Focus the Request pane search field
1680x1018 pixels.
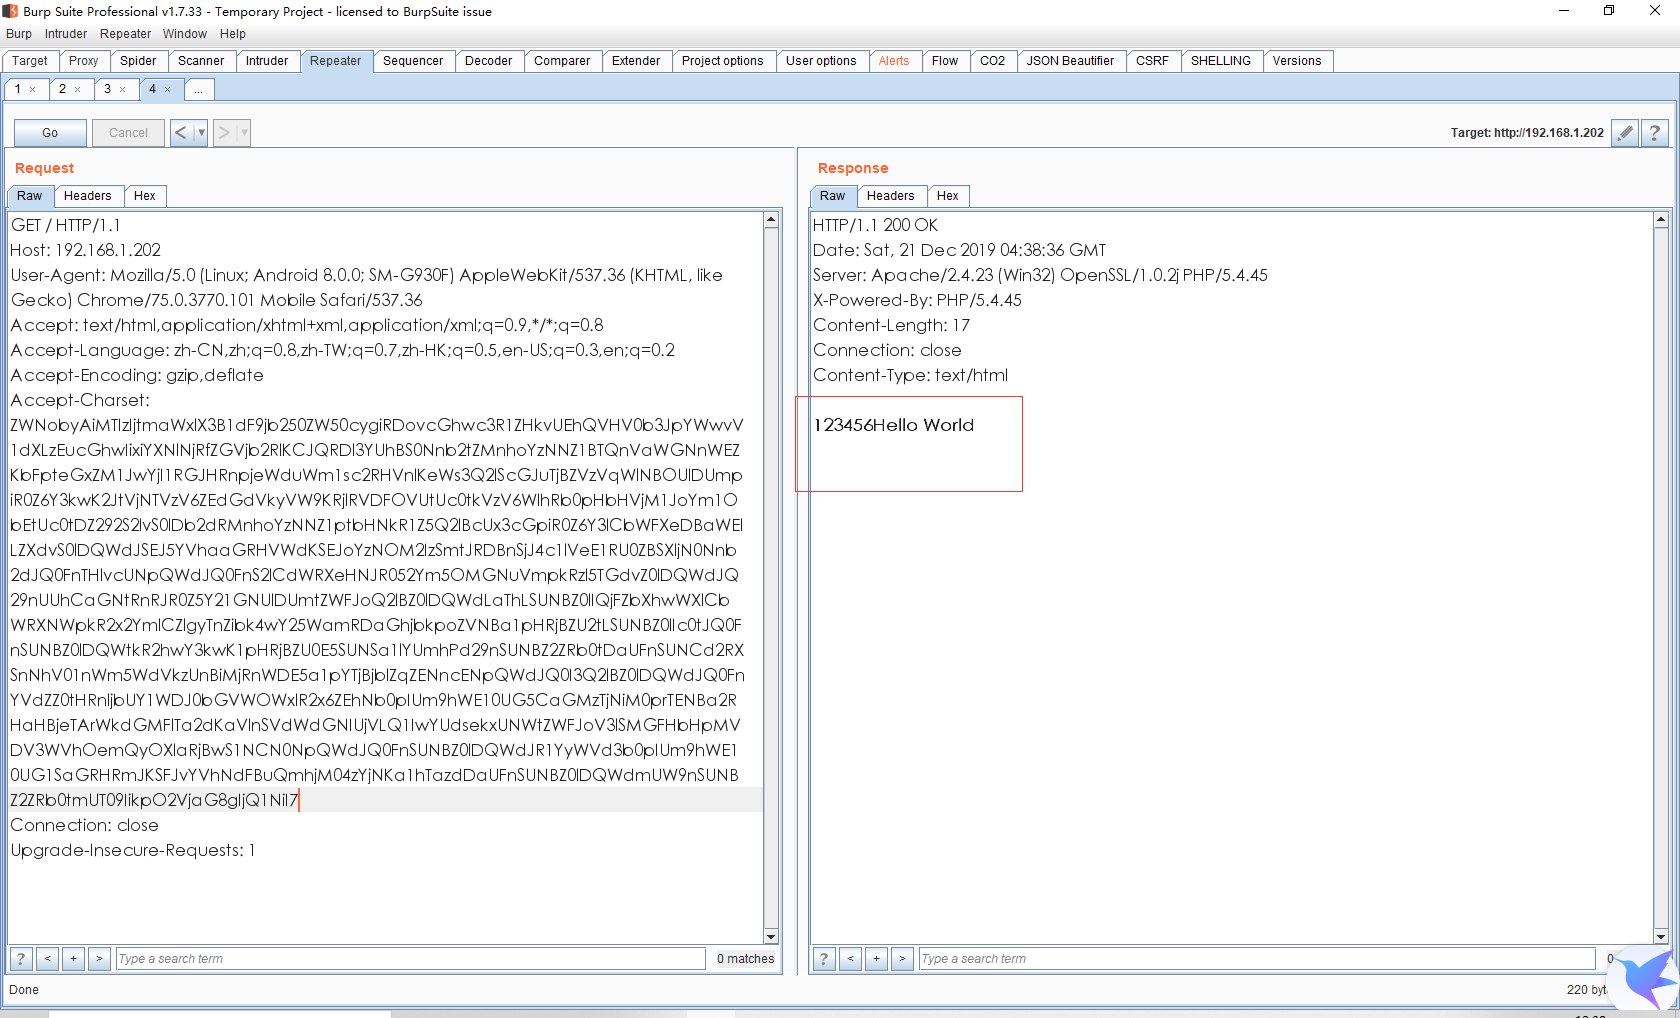pyautogui.click(x=410, y=959)
